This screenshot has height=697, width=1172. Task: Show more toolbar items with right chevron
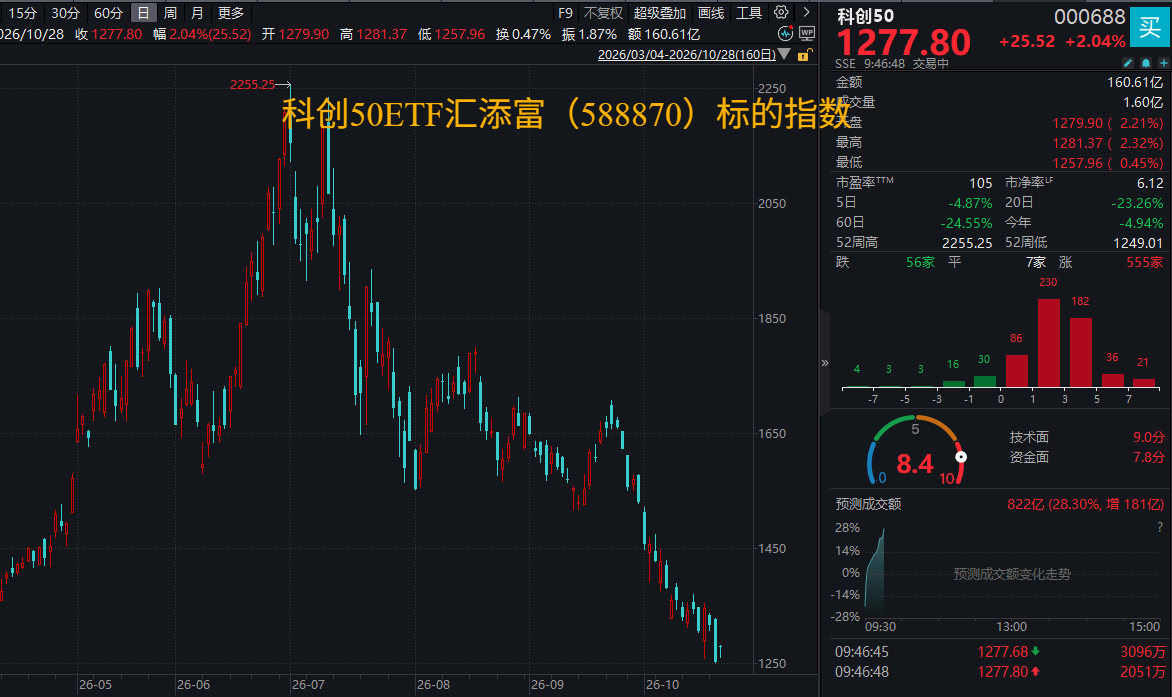point(806,12)
